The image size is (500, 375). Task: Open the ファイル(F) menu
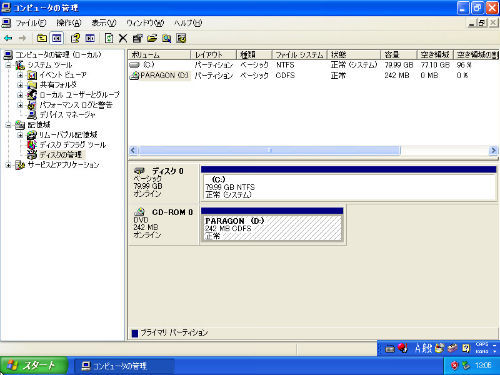pos(31,23)
